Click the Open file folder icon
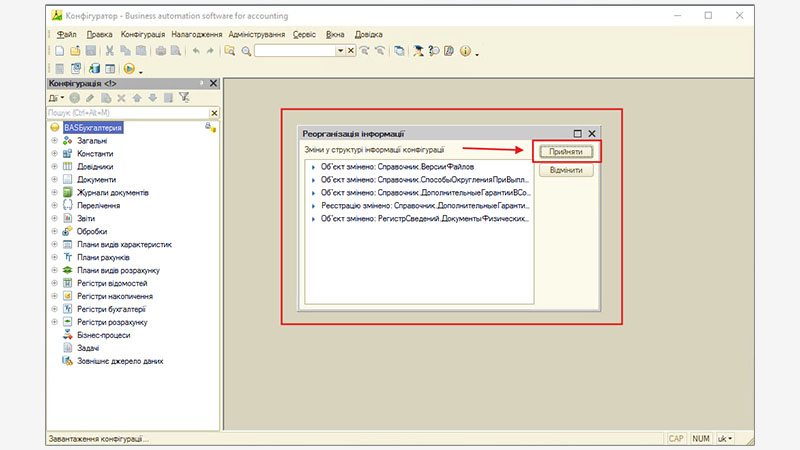The height and width of the screenshot is (450, 800). point(75,50)
